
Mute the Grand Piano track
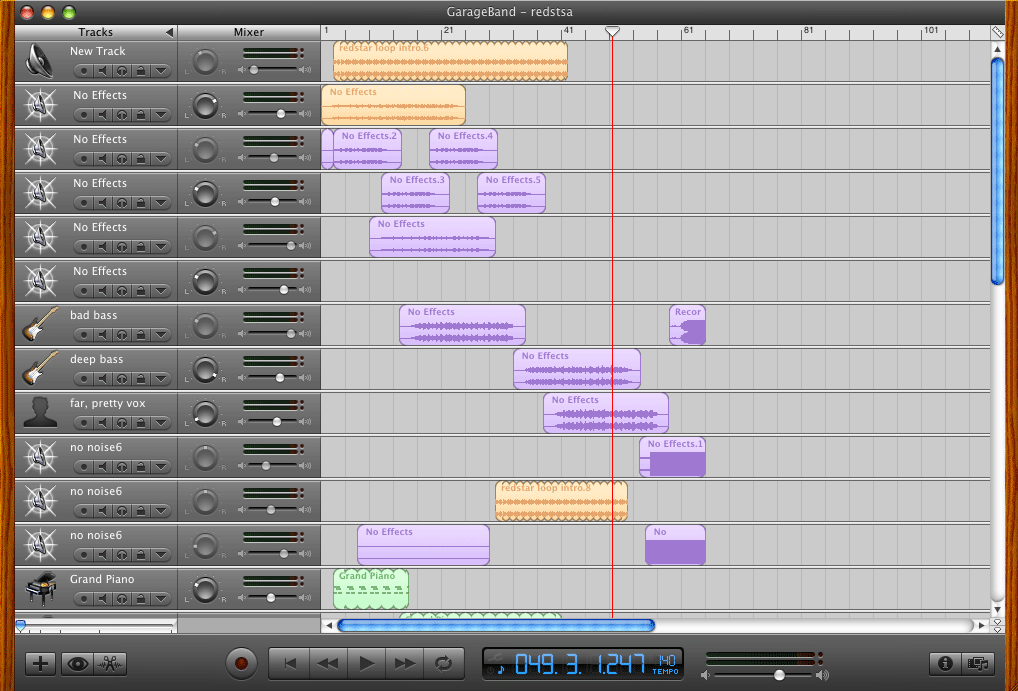click(x=103, y=599)
